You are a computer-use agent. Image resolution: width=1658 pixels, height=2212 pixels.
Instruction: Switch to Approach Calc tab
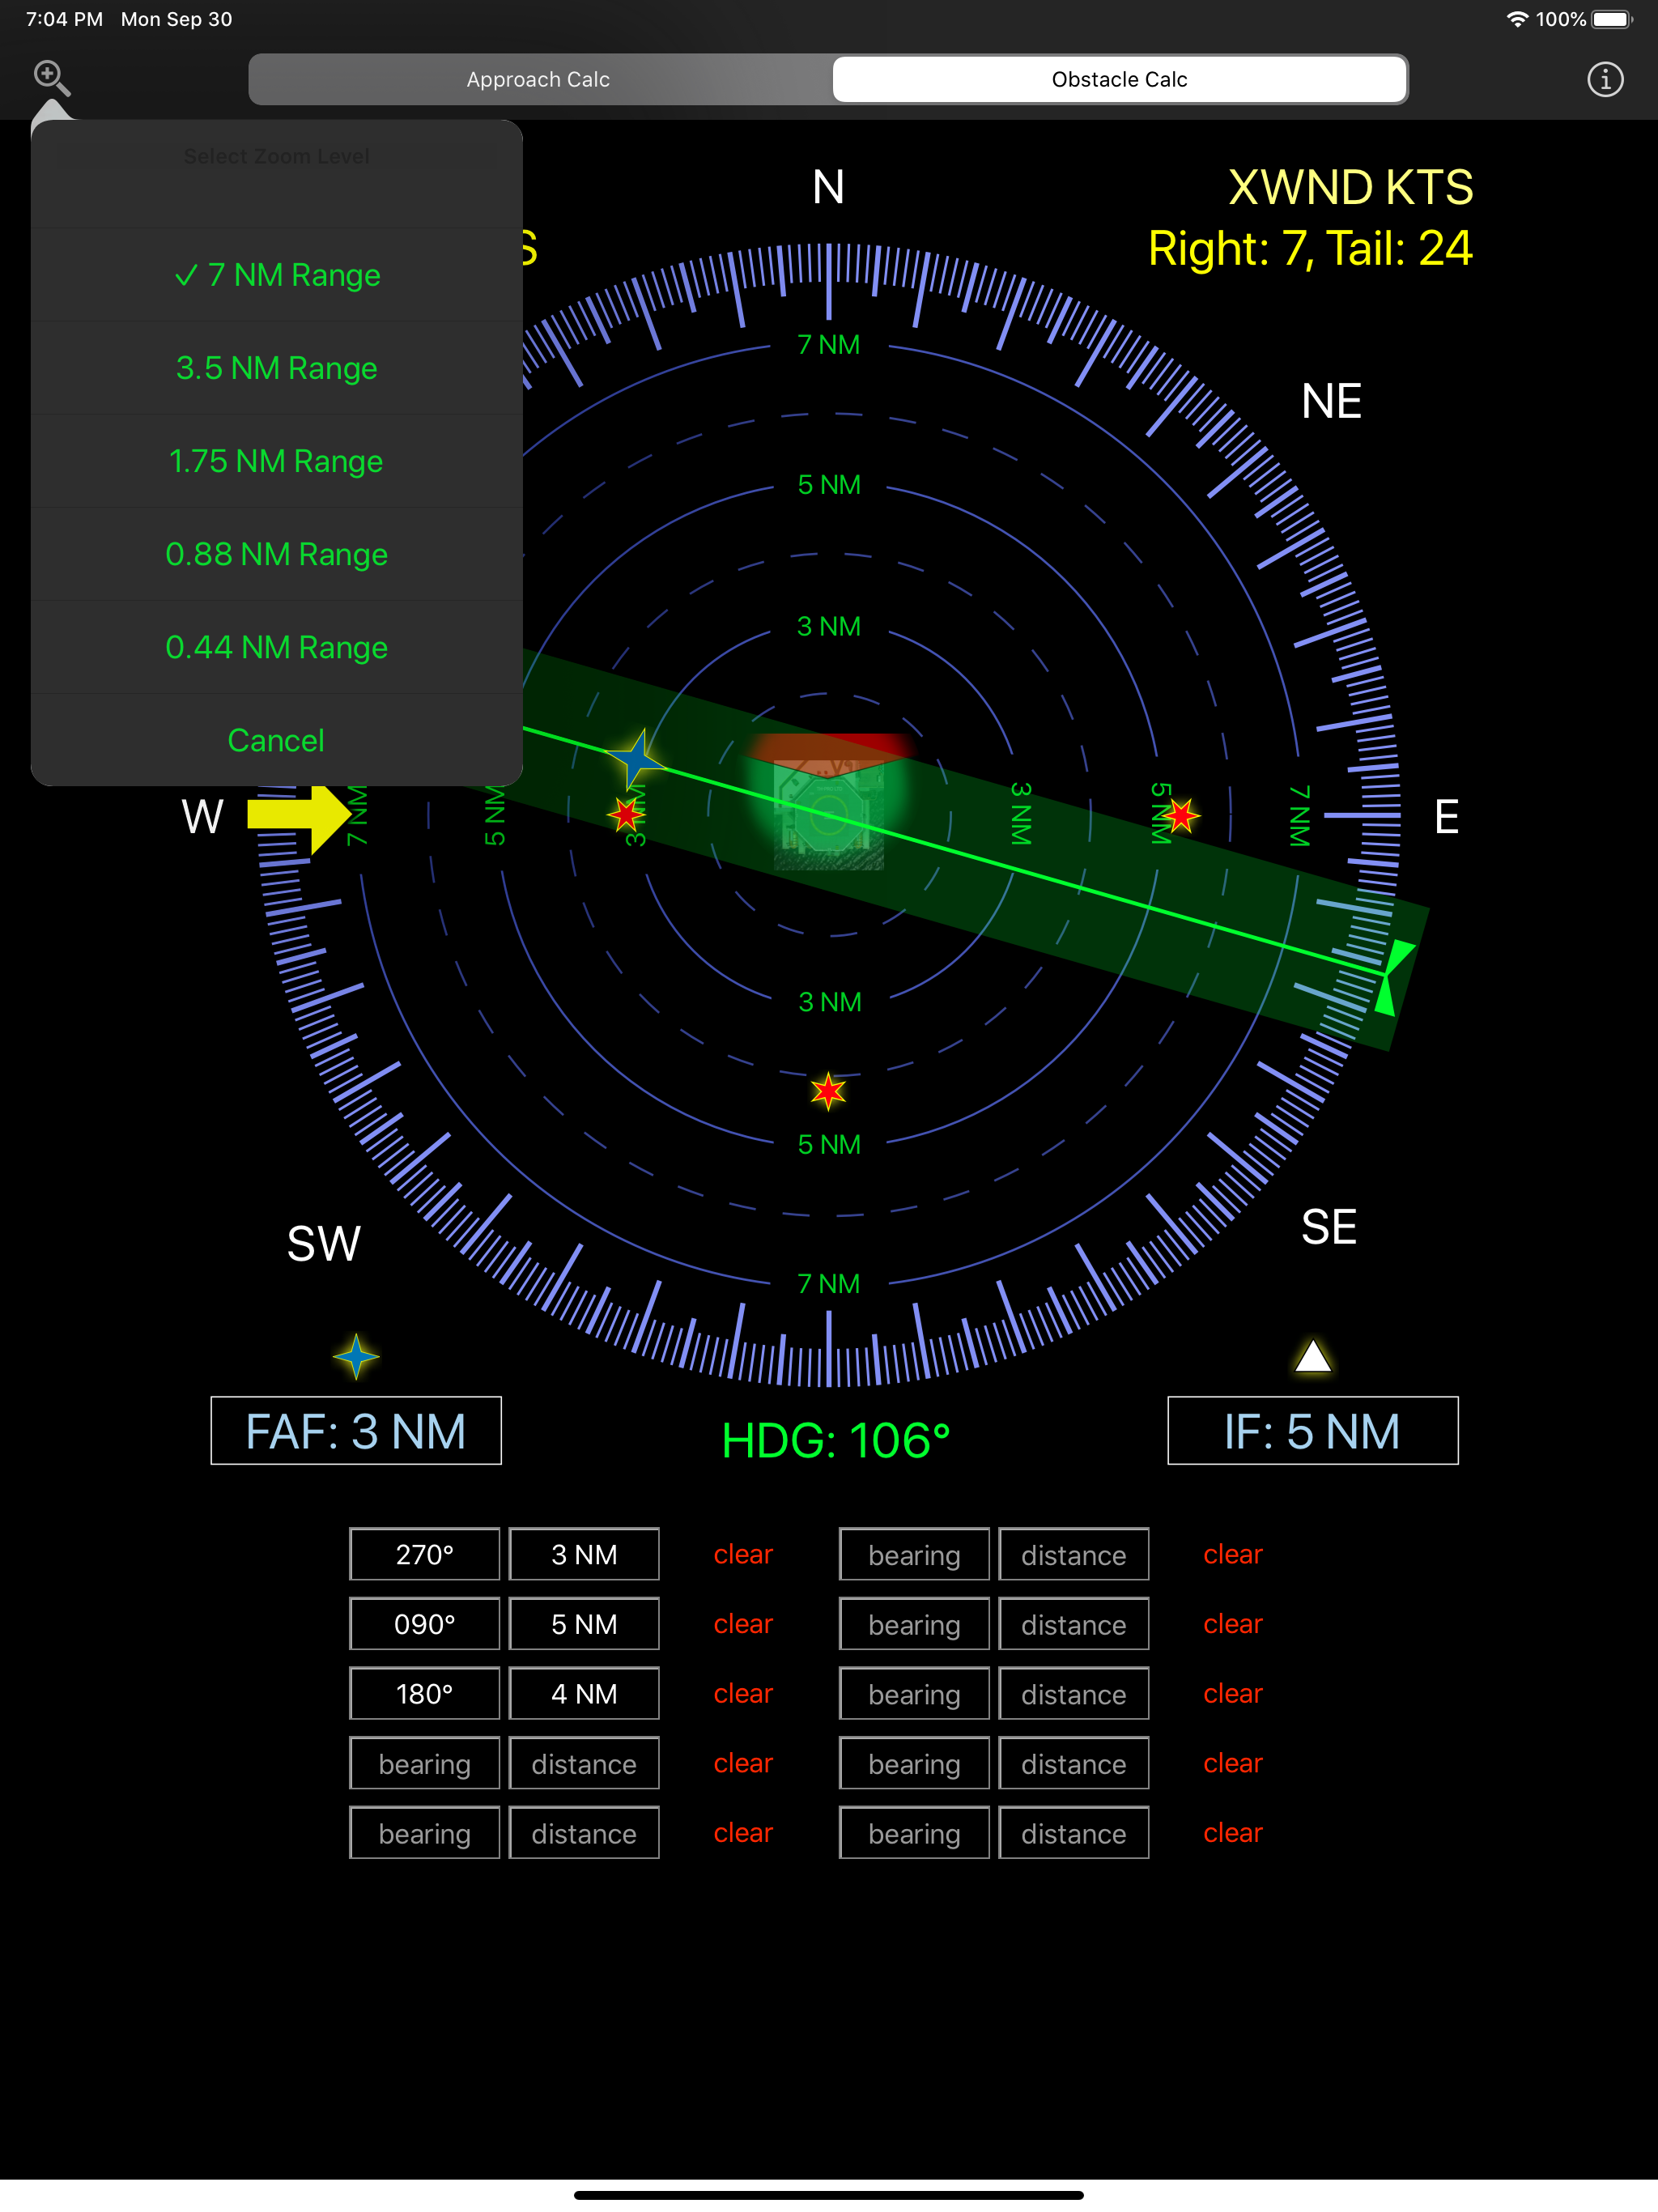click(539, 79)
